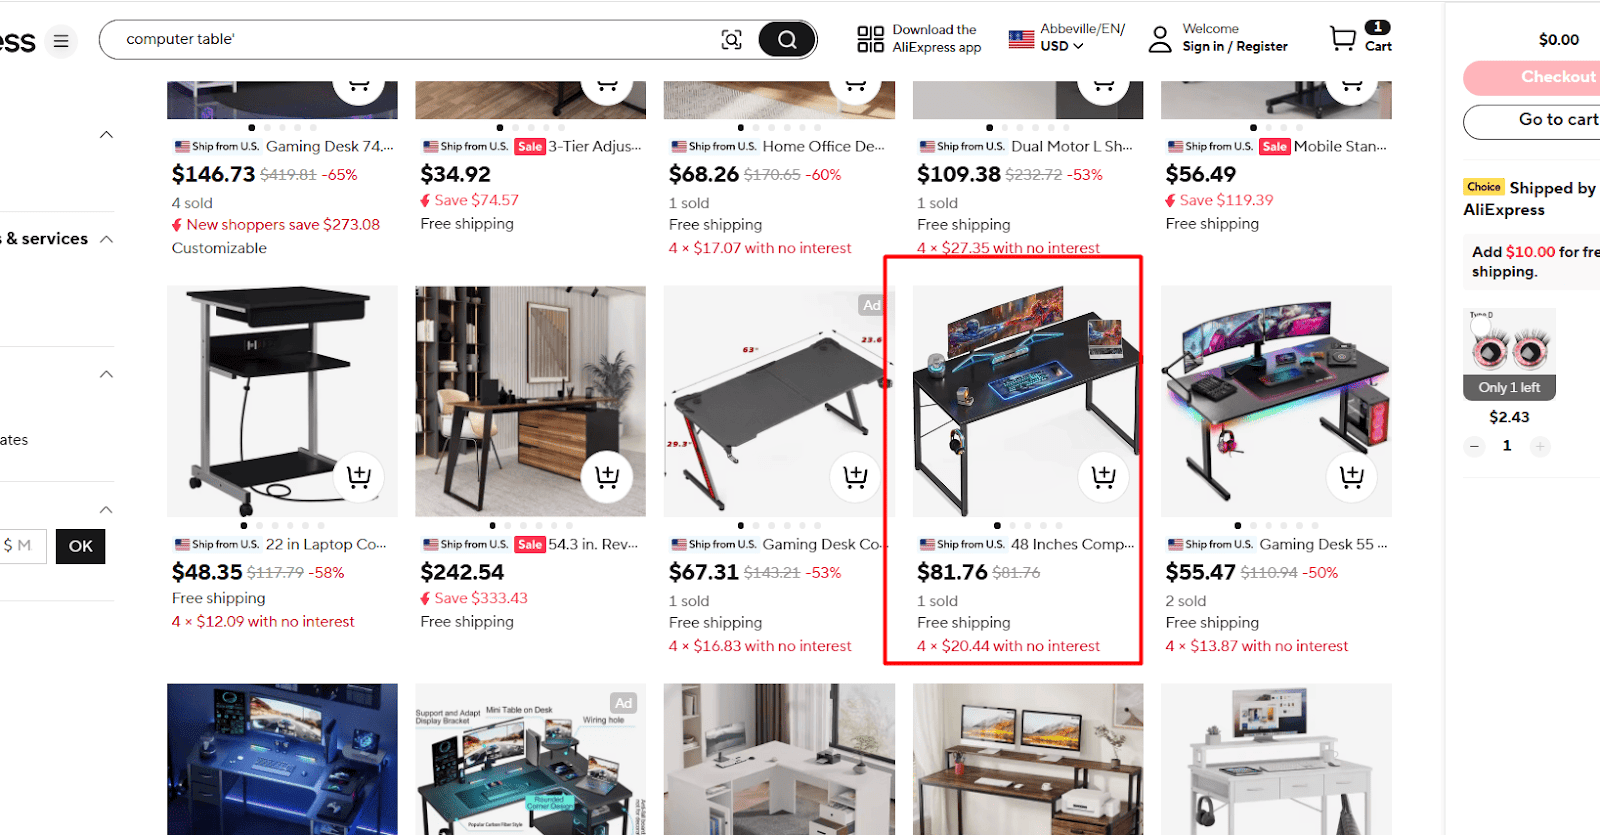Open the hamburger categories menu
Image resolution: width=1600 pixels, height=835 pixels.
(x=61, y=41)
